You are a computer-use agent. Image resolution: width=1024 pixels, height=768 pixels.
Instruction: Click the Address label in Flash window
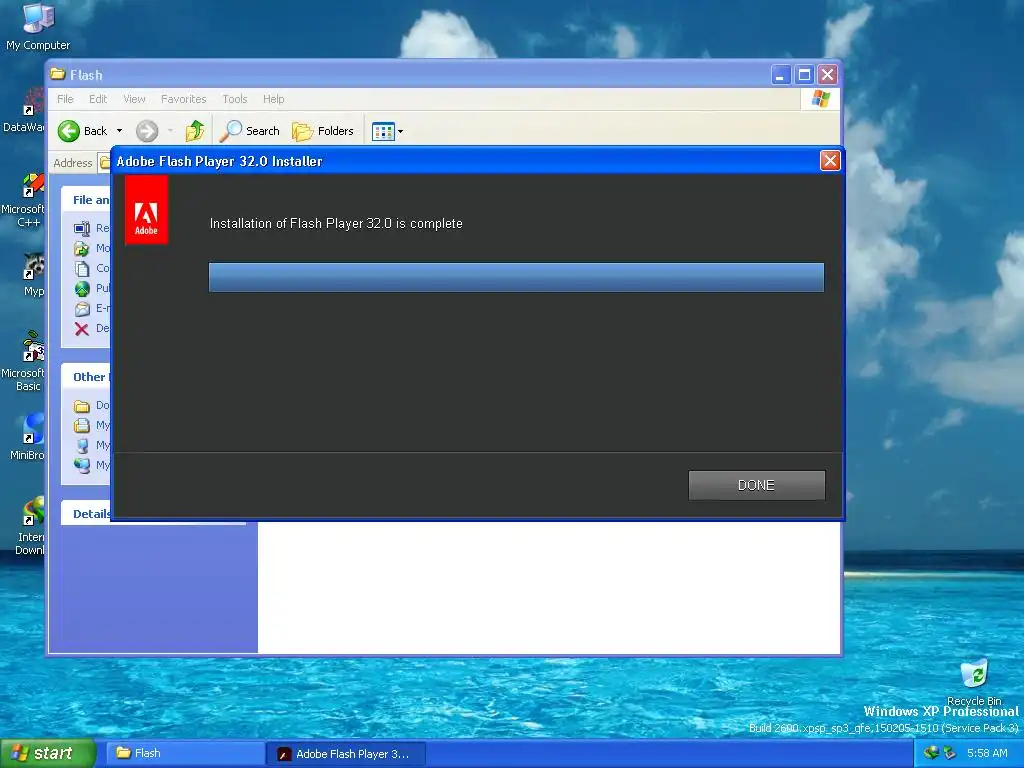click(x=72, y=163)
